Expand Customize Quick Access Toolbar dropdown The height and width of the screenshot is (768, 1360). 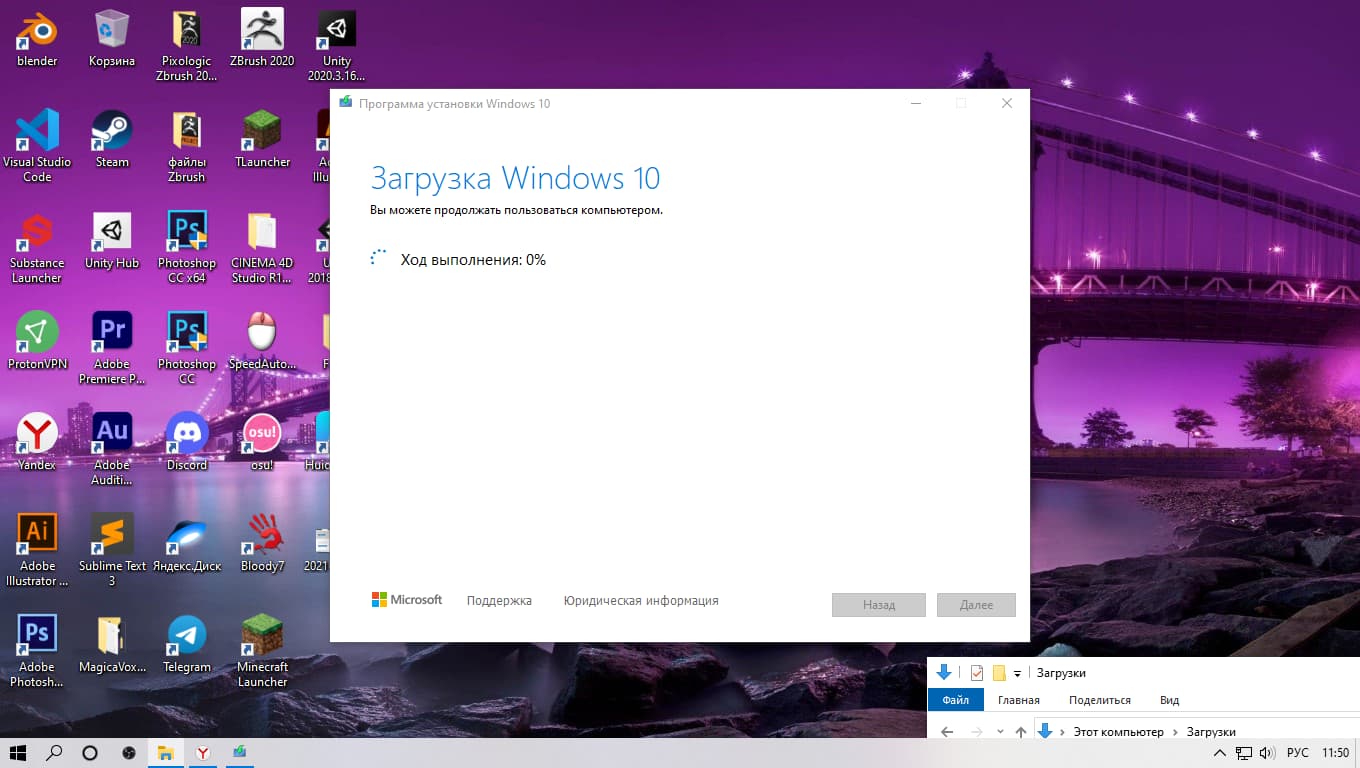tap(1017, 674)
